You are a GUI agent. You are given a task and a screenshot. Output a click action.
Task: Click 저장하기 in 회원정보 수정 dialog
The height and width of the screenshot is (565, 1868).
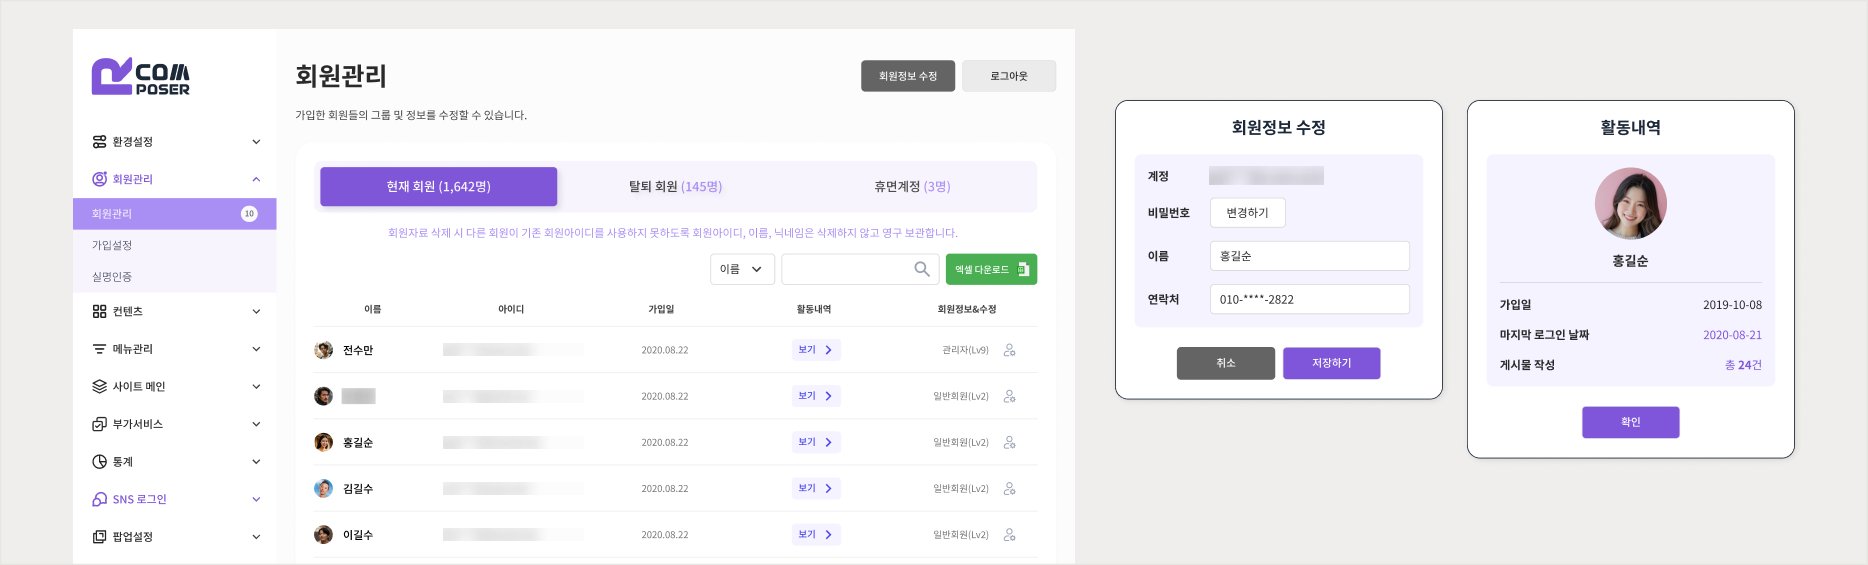[x=1332, y=363]
